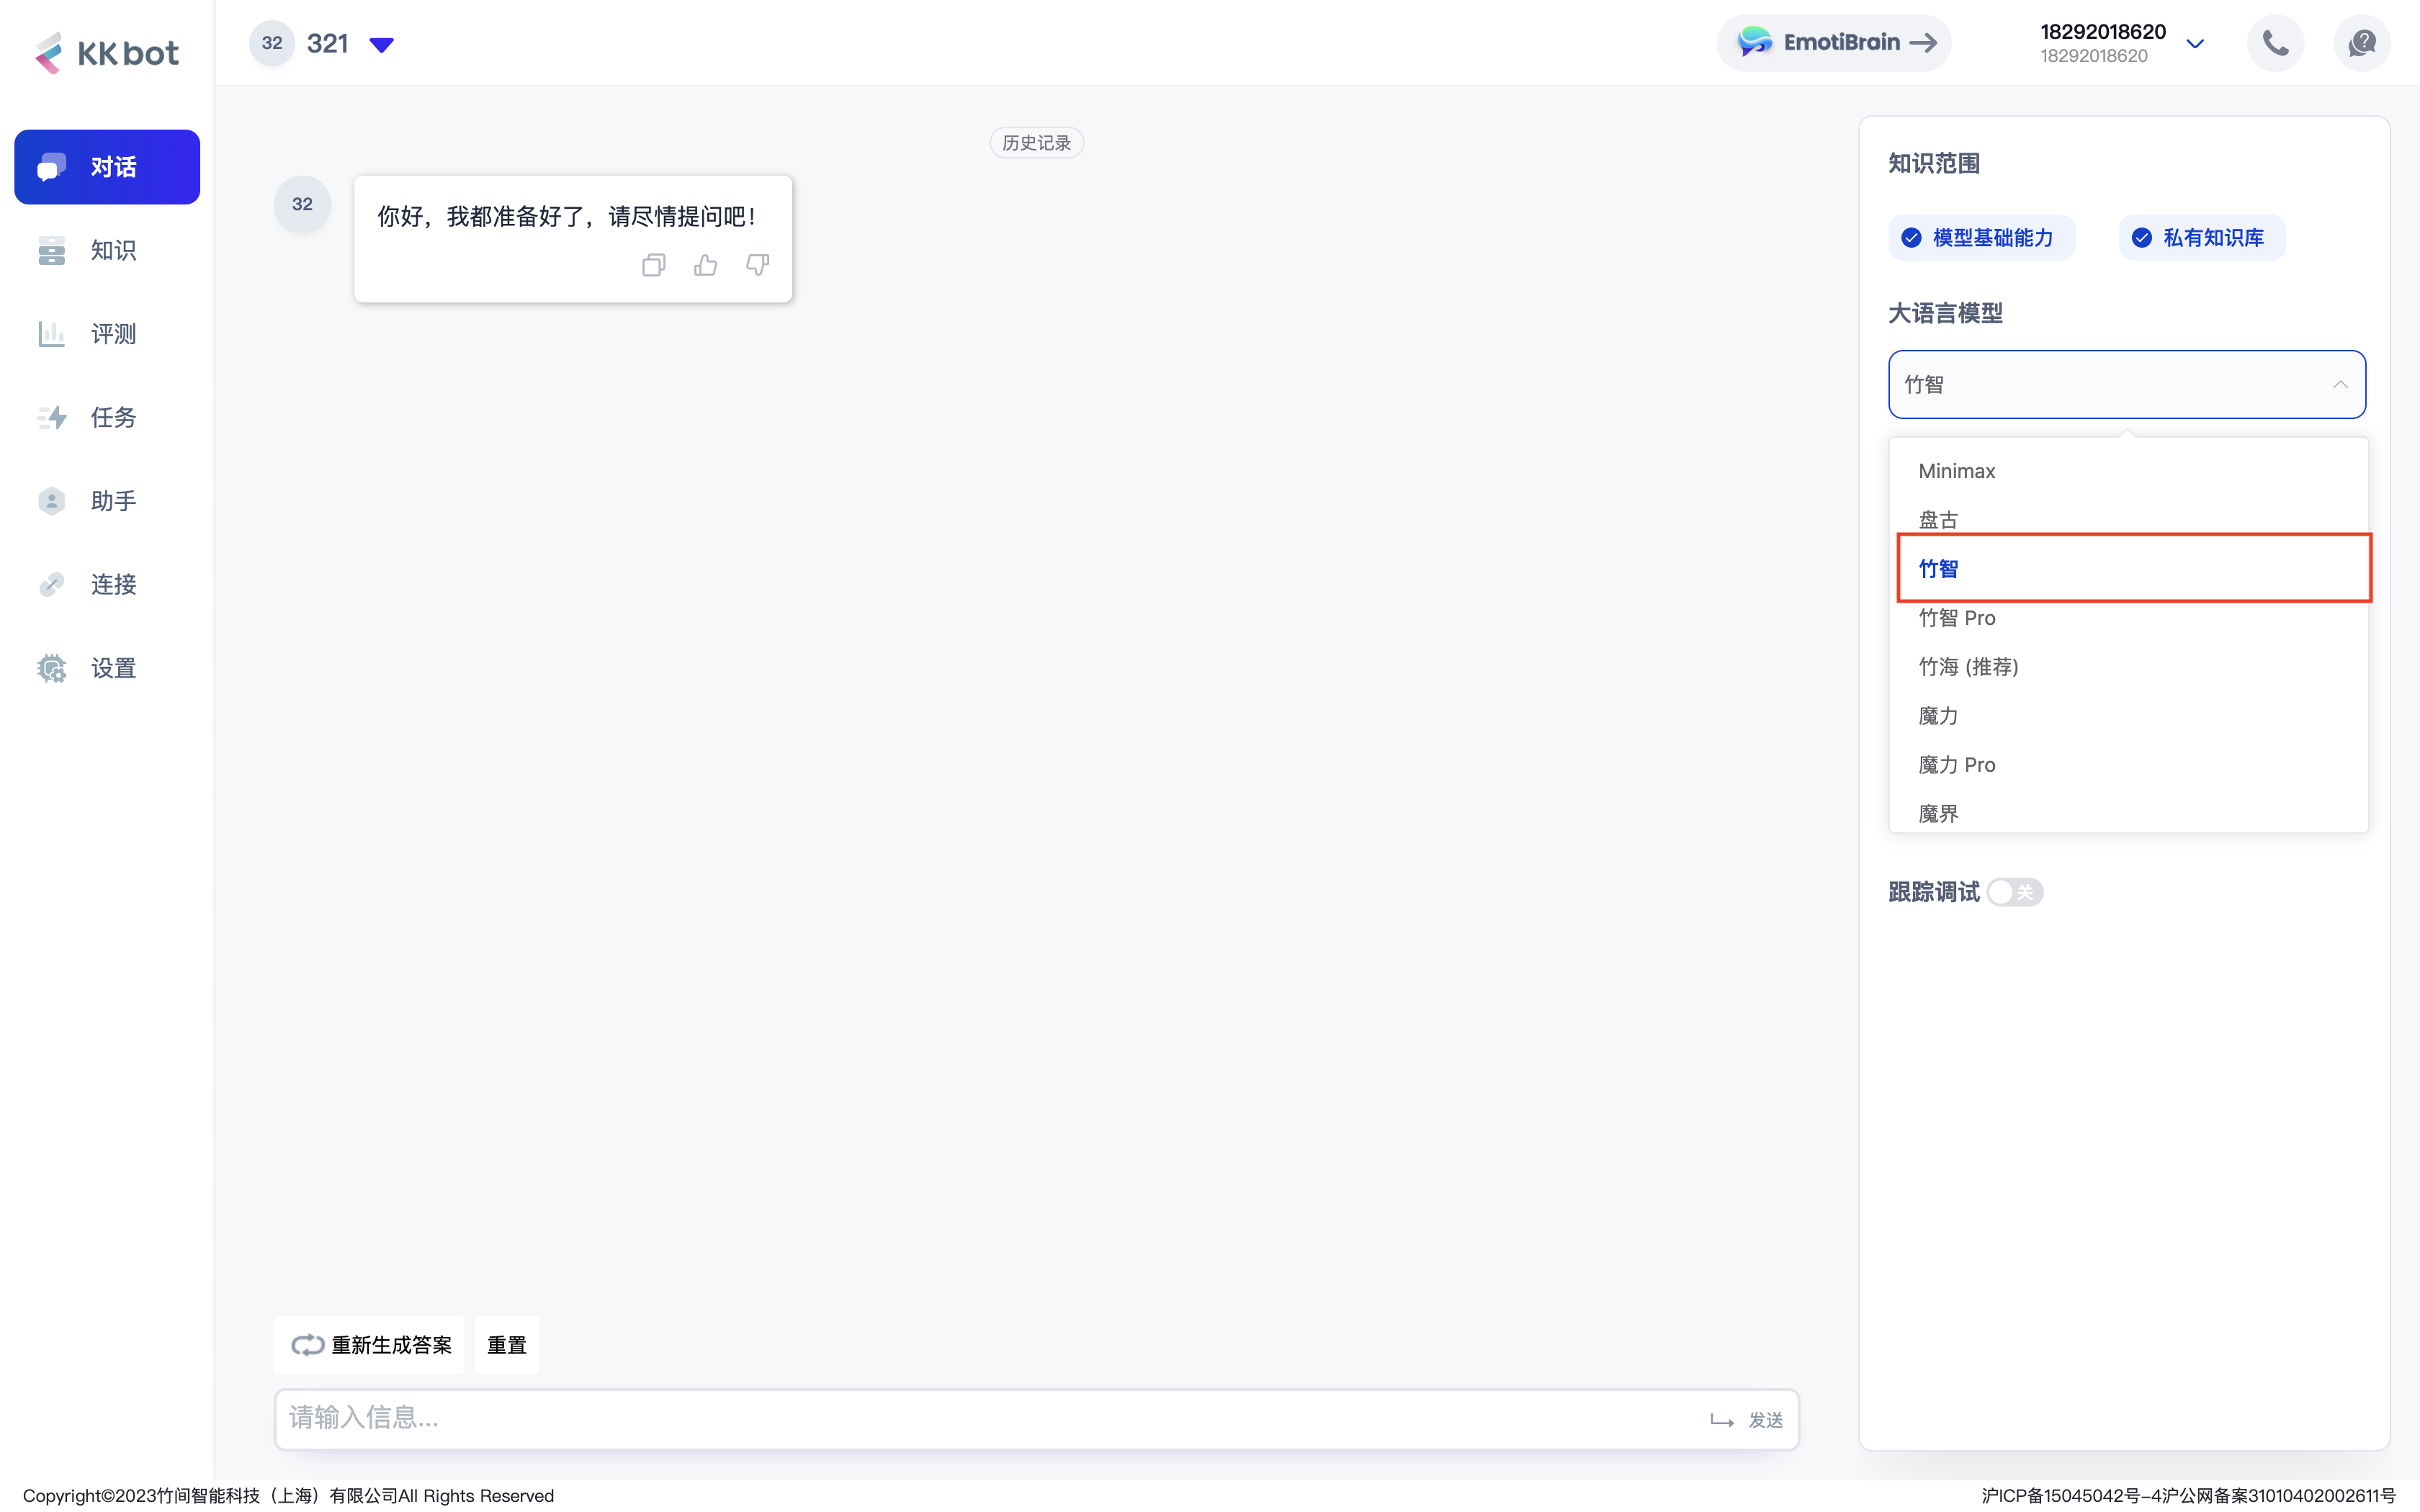This screenshot has height=1512, width=2420.
Task: Click the thumbs down icon
Action: pos(757,265)
